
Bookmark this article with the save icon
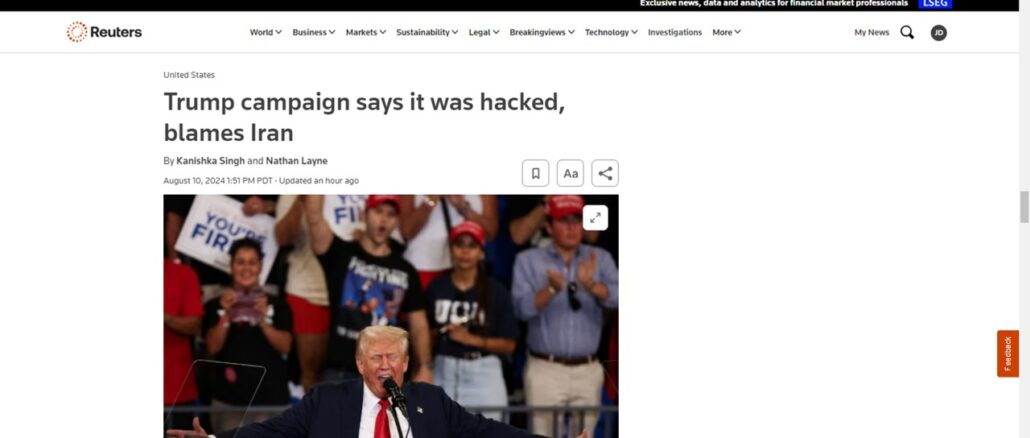(535, 173)
